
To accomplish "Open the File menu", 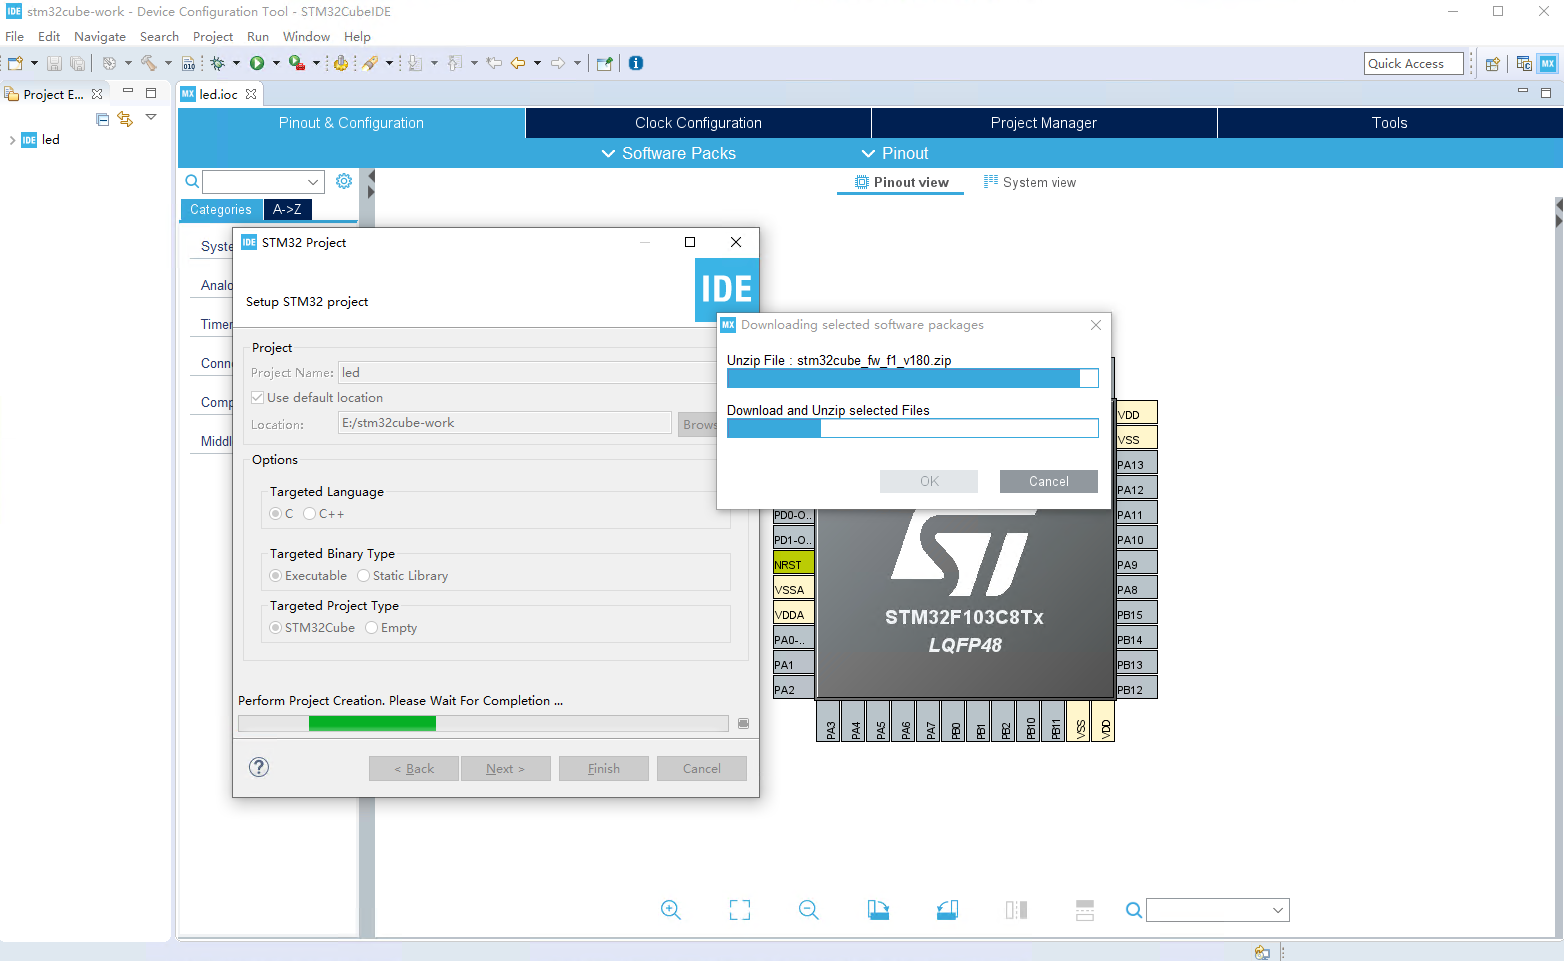I will 14,36.
